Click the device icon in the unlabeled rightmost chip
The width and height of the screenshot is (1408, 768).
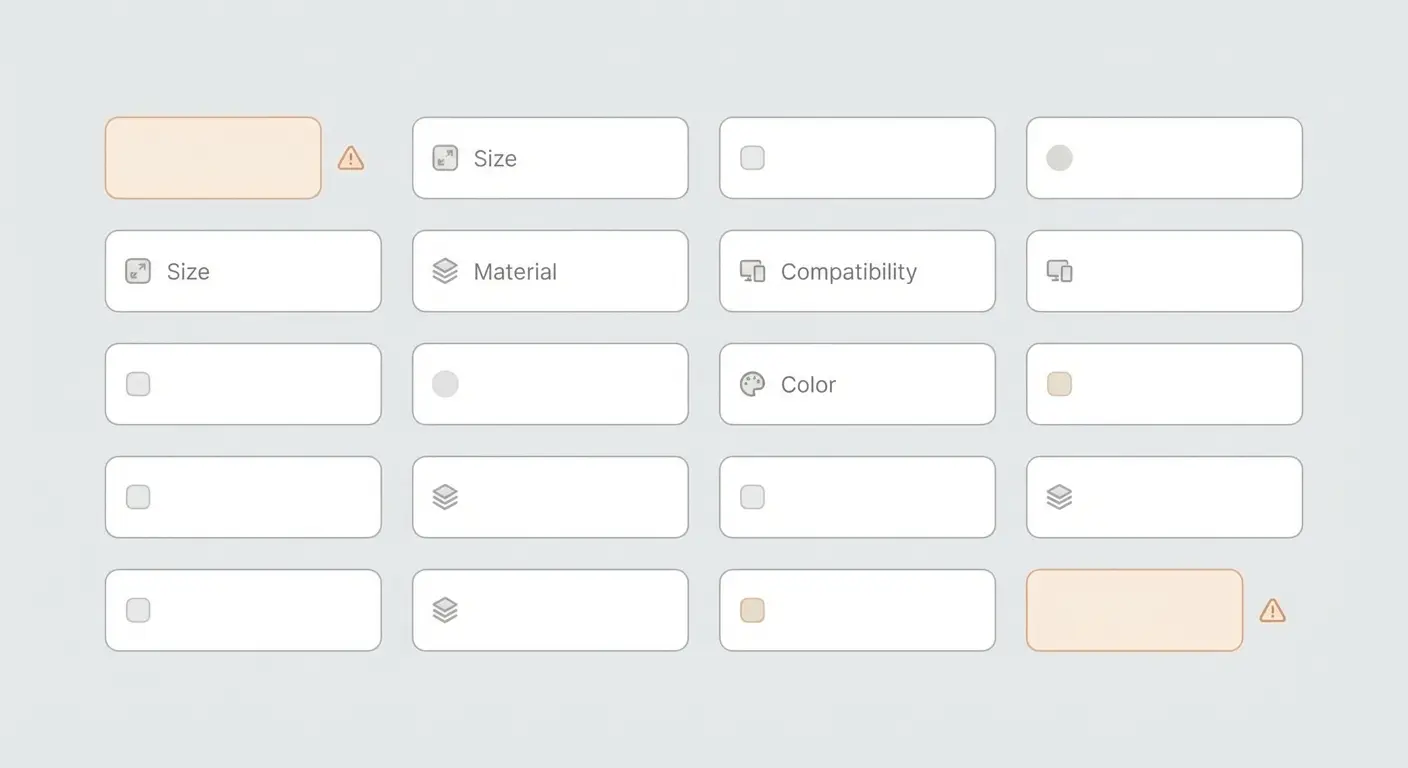[x=1059, y=271]
